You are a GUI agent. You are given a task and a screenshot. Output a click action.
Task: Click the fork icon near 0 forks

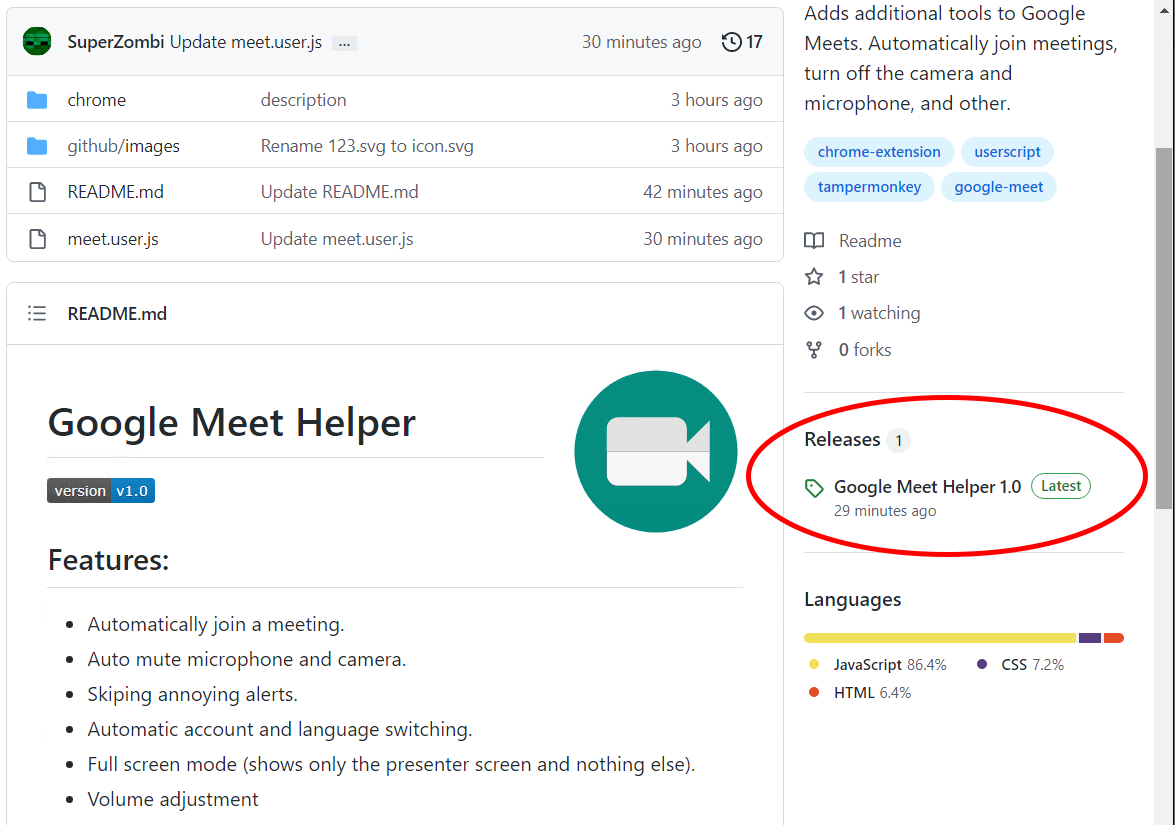[814, 349]
